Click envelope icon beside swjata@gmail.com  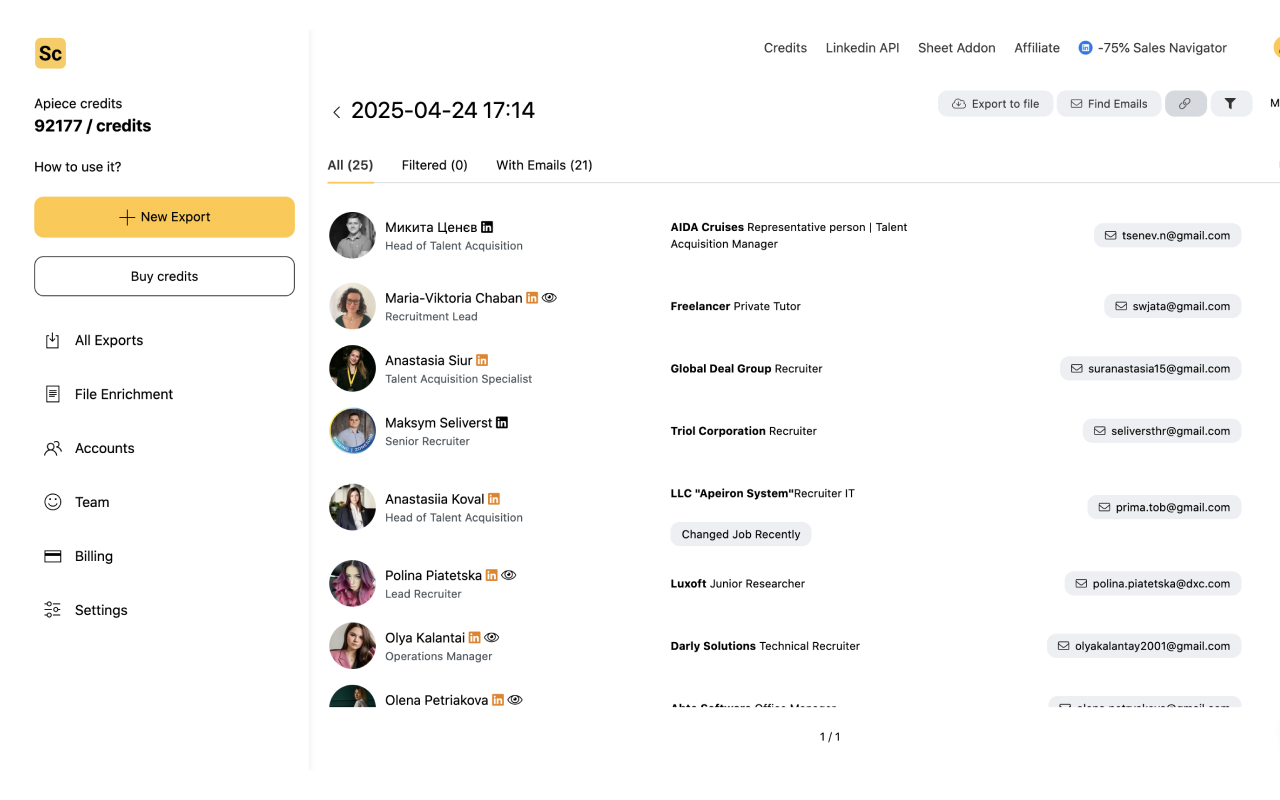point(1122,307)
